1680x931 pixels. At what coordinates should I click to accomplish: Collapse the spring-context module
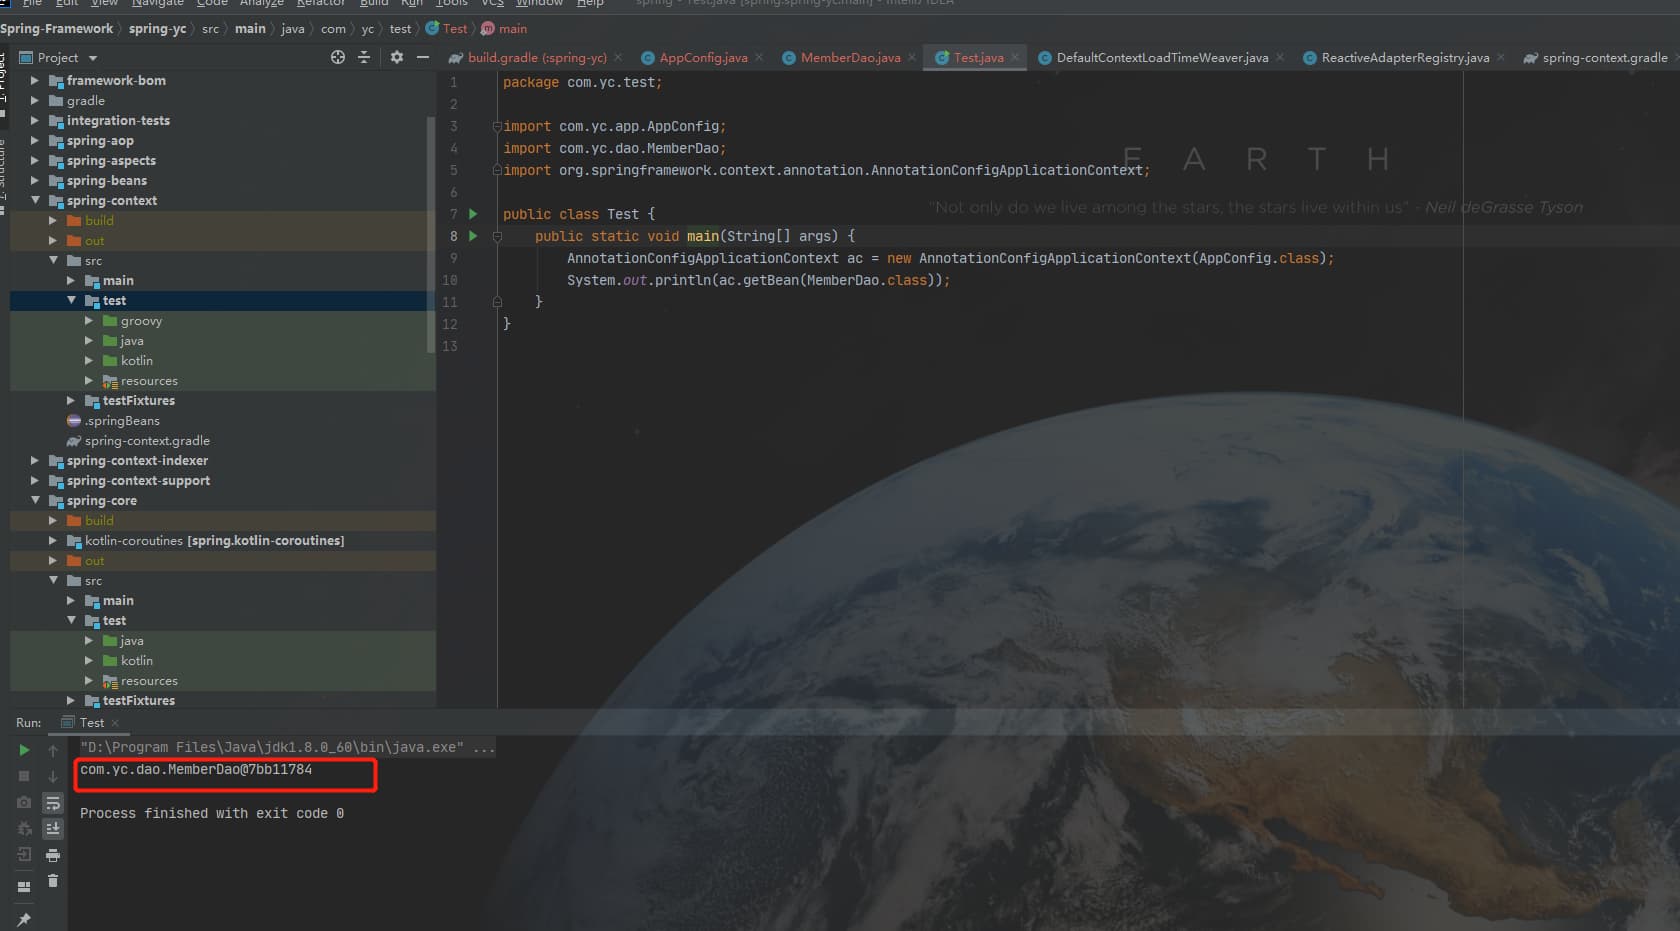coord(34,201)
